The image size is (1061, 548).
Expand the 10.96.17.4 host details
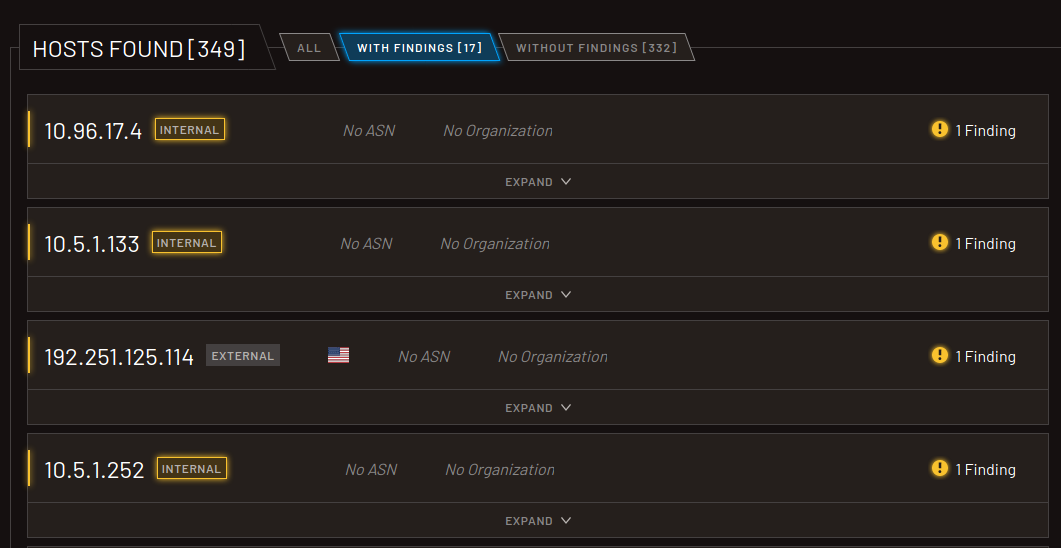[x=538, y=182]
